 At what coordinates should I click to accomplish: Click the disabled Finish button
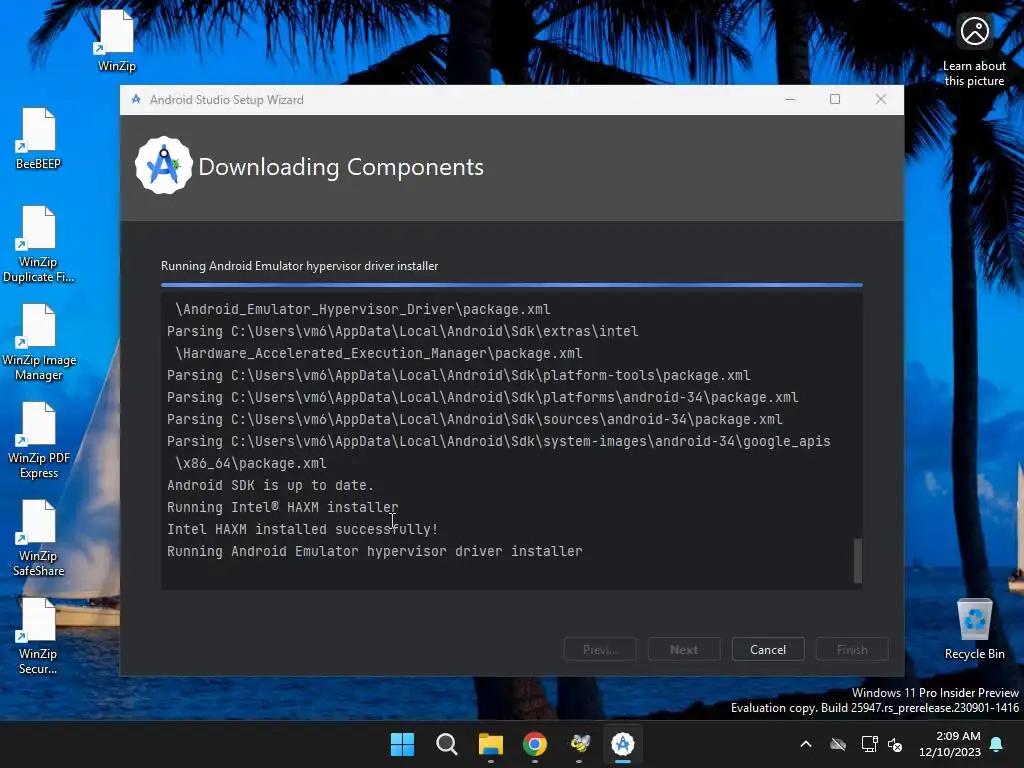pos(852,649)
